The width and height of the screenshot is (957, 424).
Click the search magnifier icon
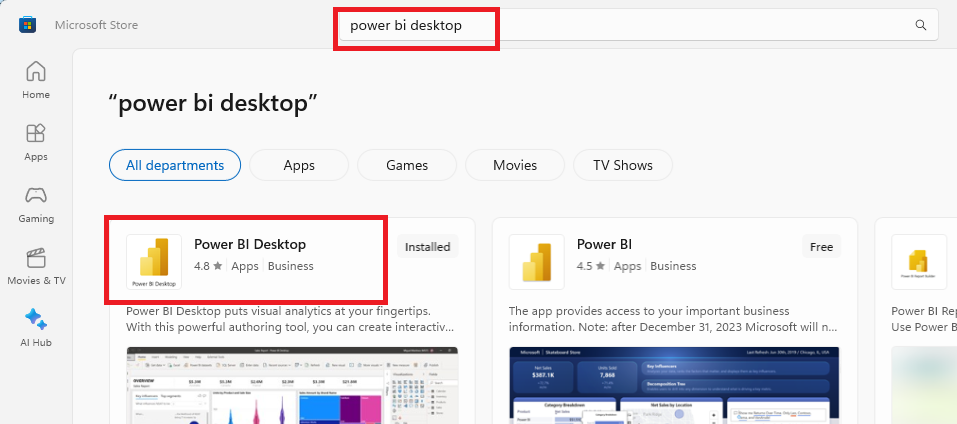click(921, 25)
